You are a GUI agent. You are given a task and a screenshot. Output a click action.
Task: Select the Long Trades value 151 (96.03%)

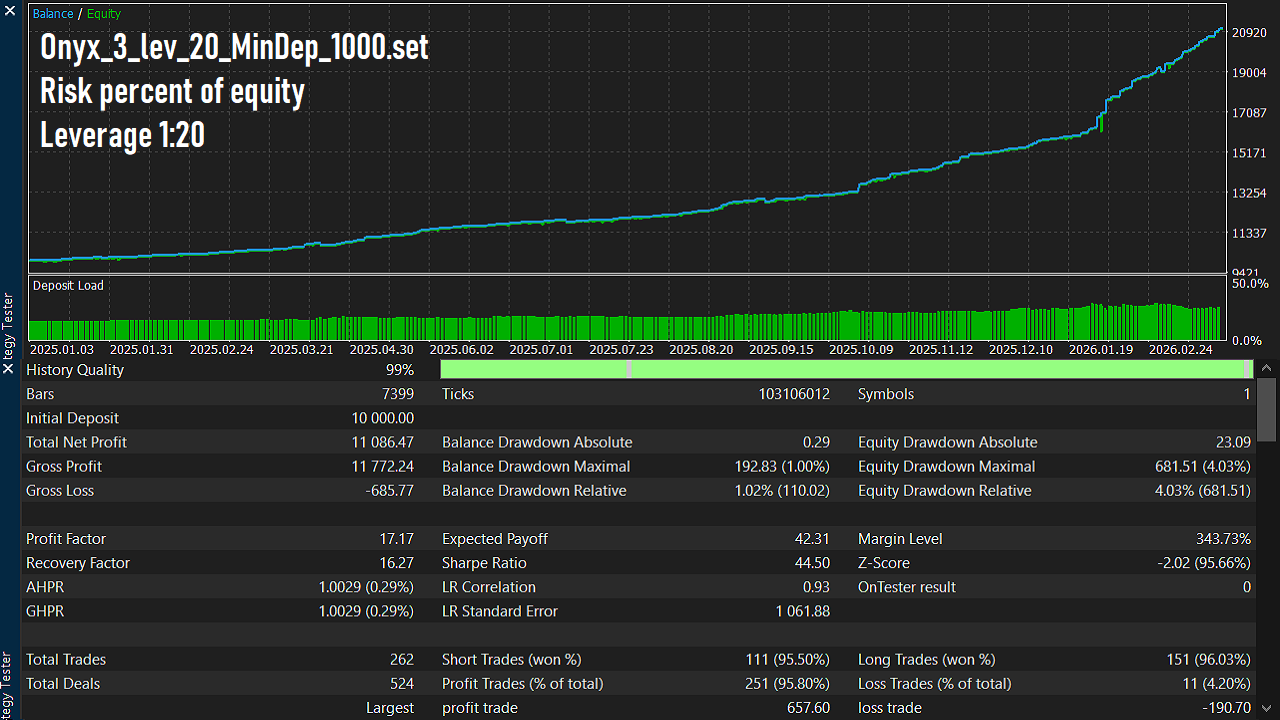click(x=1207, y=660)
